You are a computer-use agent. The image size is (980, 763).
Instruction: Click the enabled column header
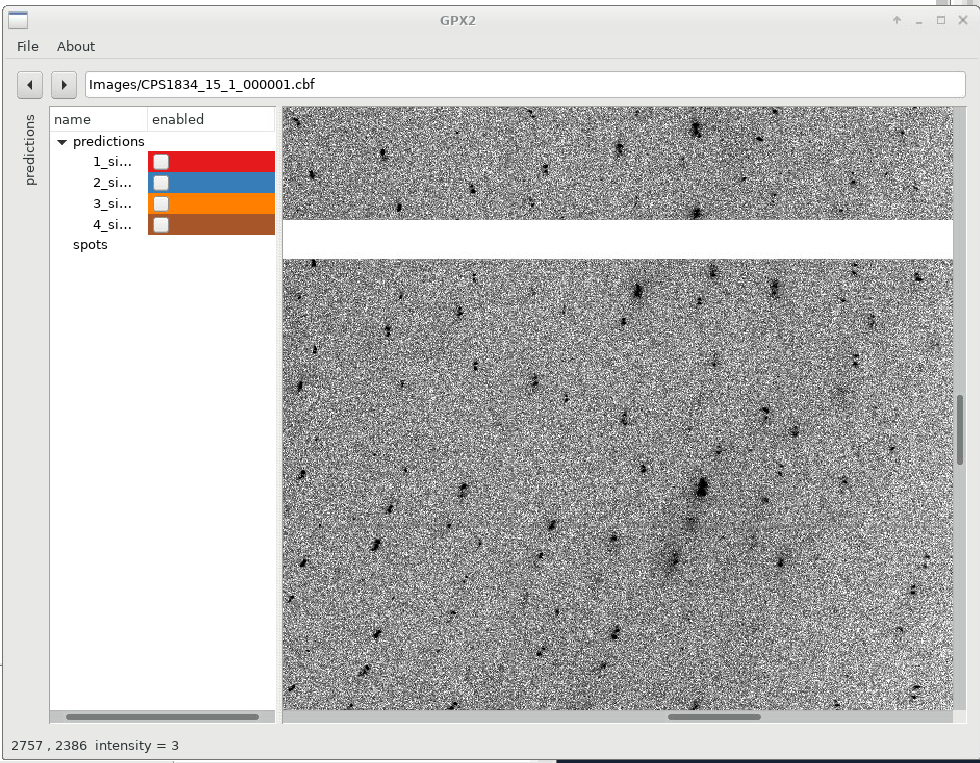pyautogui.click(x=211, y=119)
